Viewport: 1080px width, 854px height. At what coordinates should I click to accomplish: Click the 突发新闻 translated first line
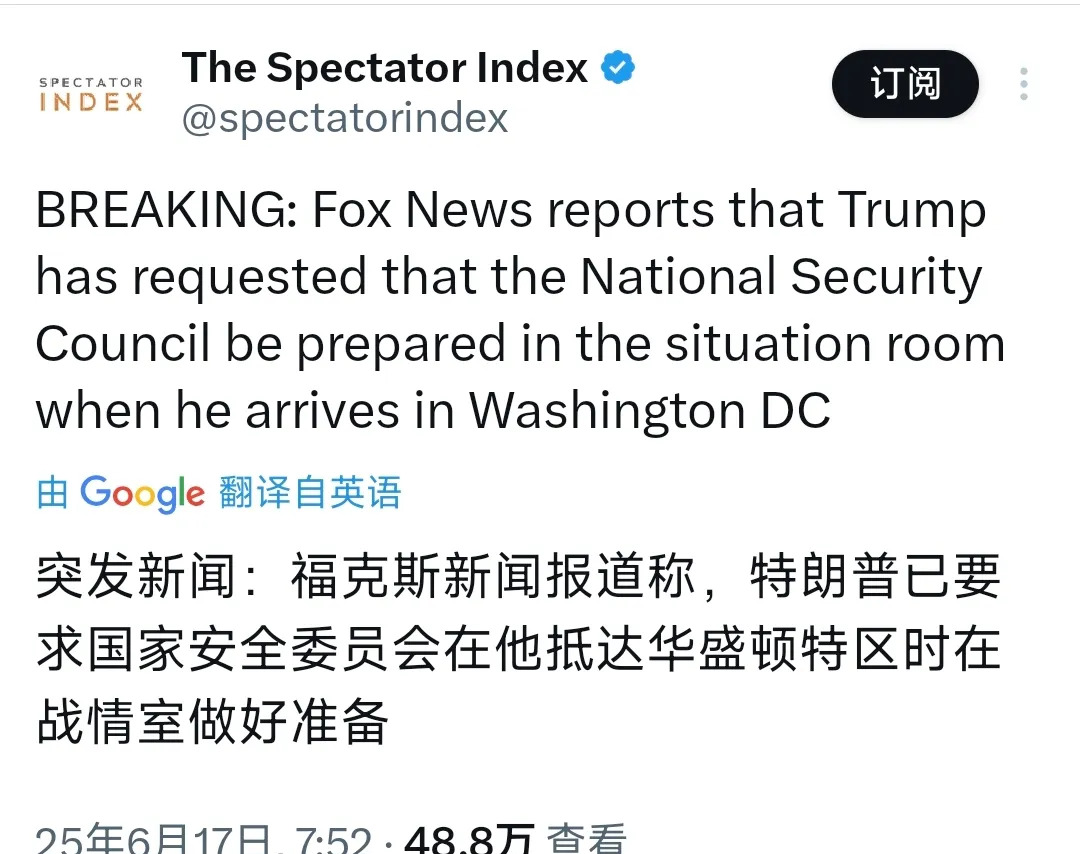[x=518, y=576]
